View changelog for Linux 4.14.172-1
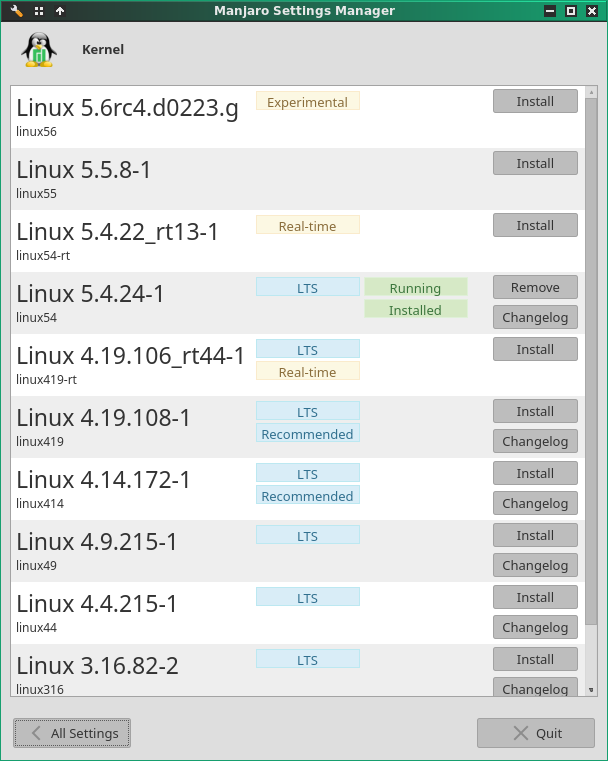Image resolution: width=608 pixels, height=761 pixels. (535, 503)
